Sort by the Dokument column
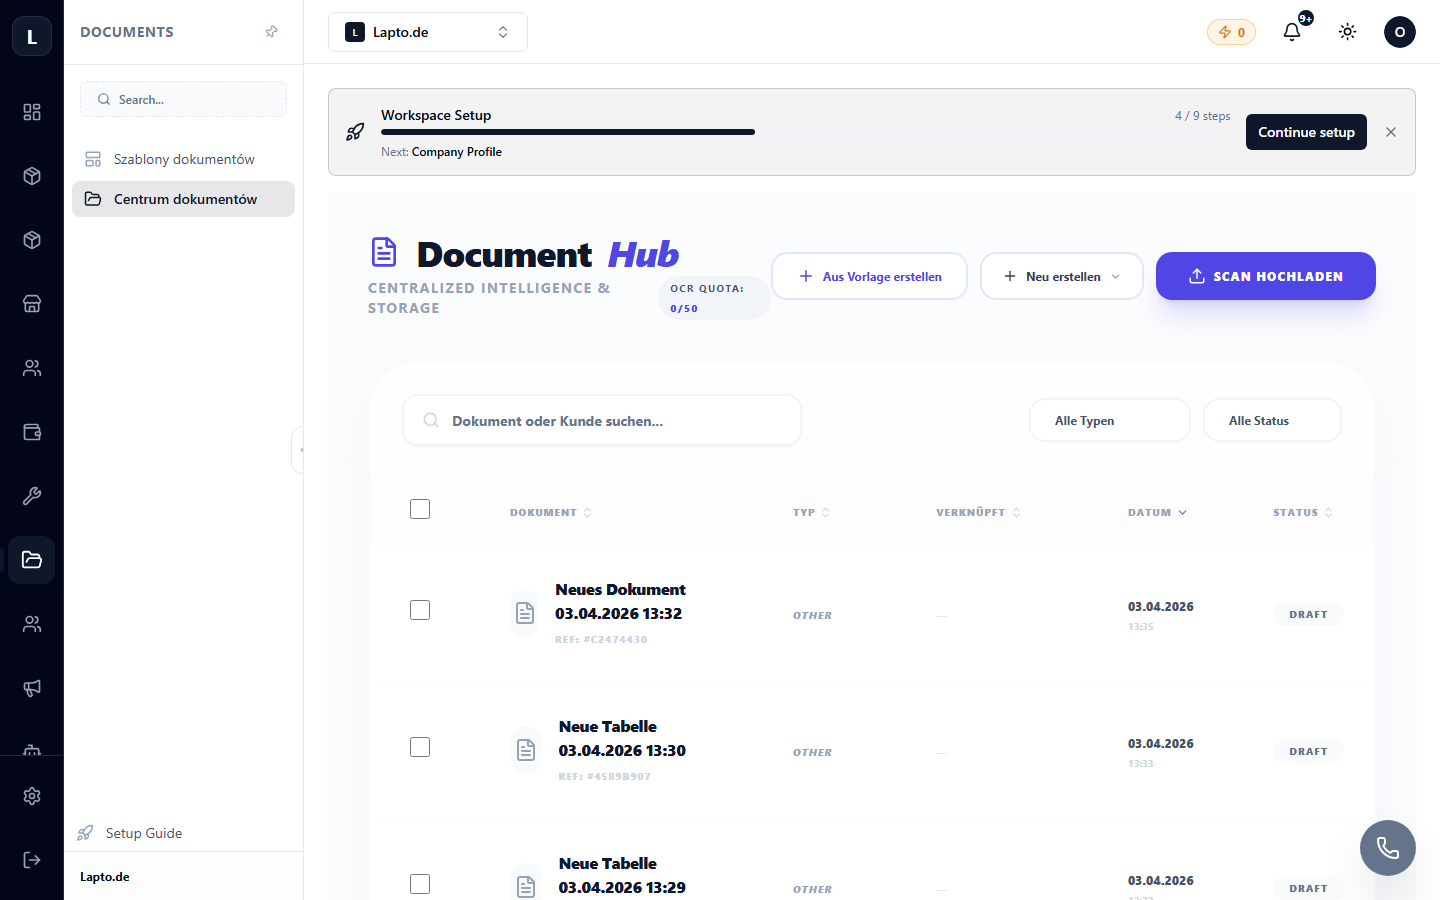 (x=551, y=512)
